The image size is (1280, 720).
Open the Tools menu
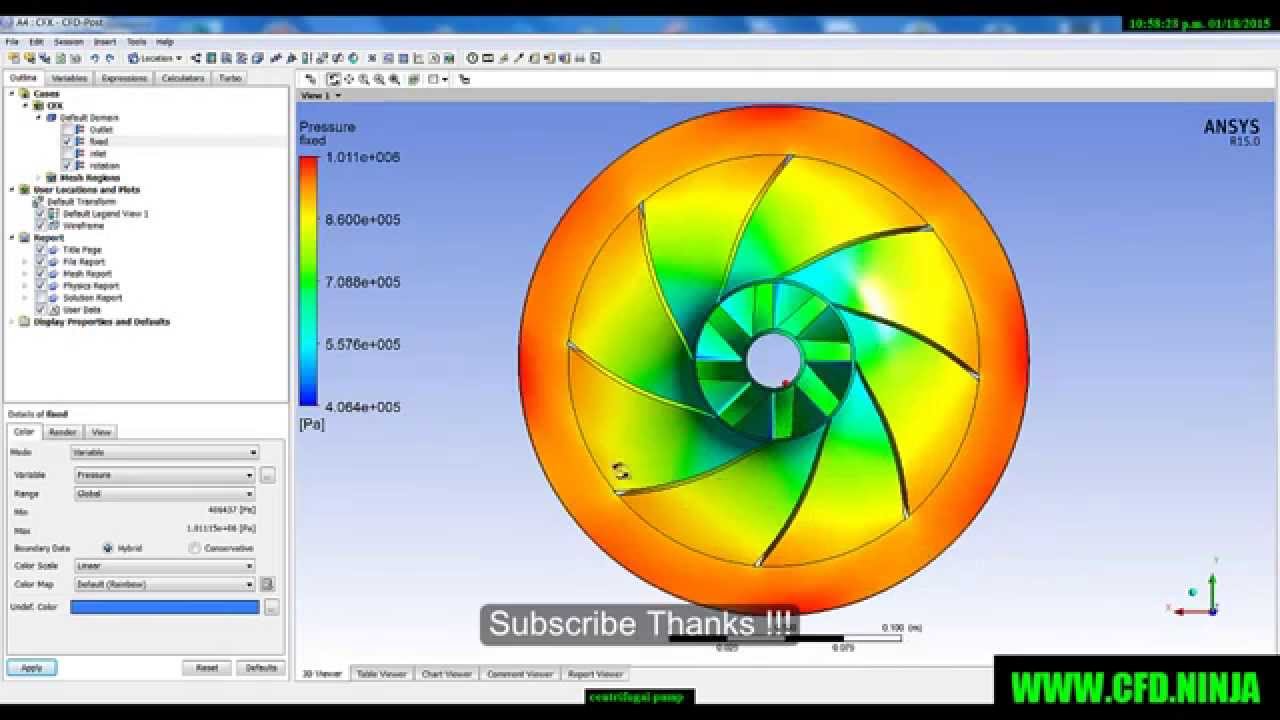(x=136, y=42)
